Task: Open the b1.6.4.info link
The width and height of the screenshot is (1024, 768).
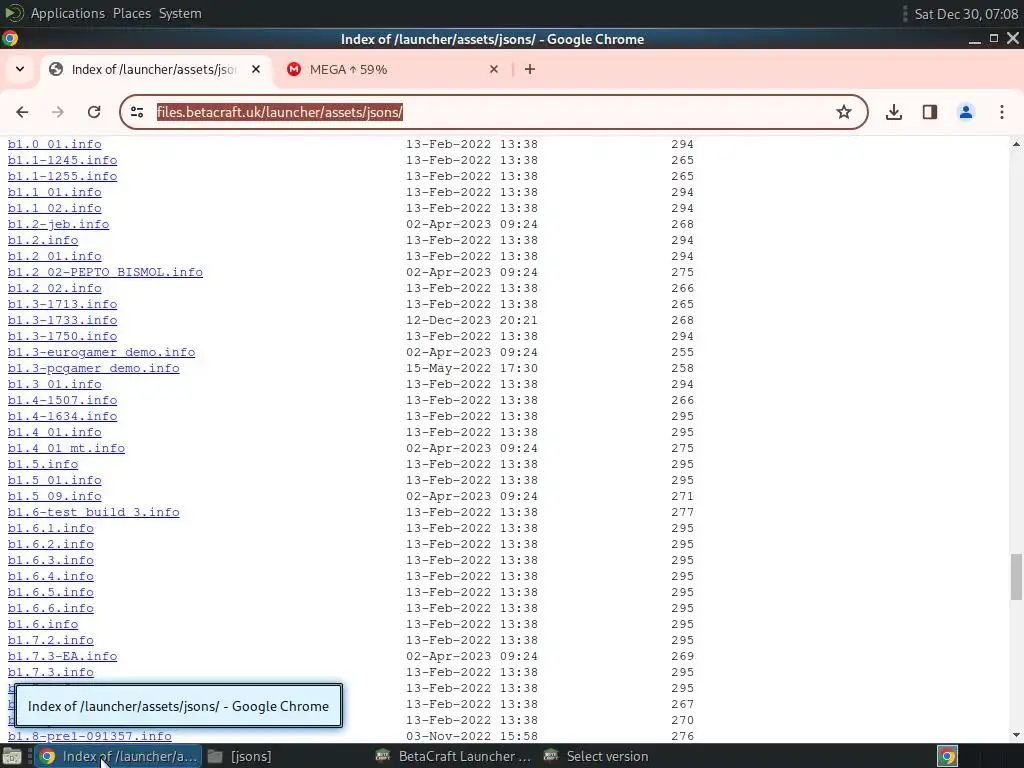Action: pos(51,576)
